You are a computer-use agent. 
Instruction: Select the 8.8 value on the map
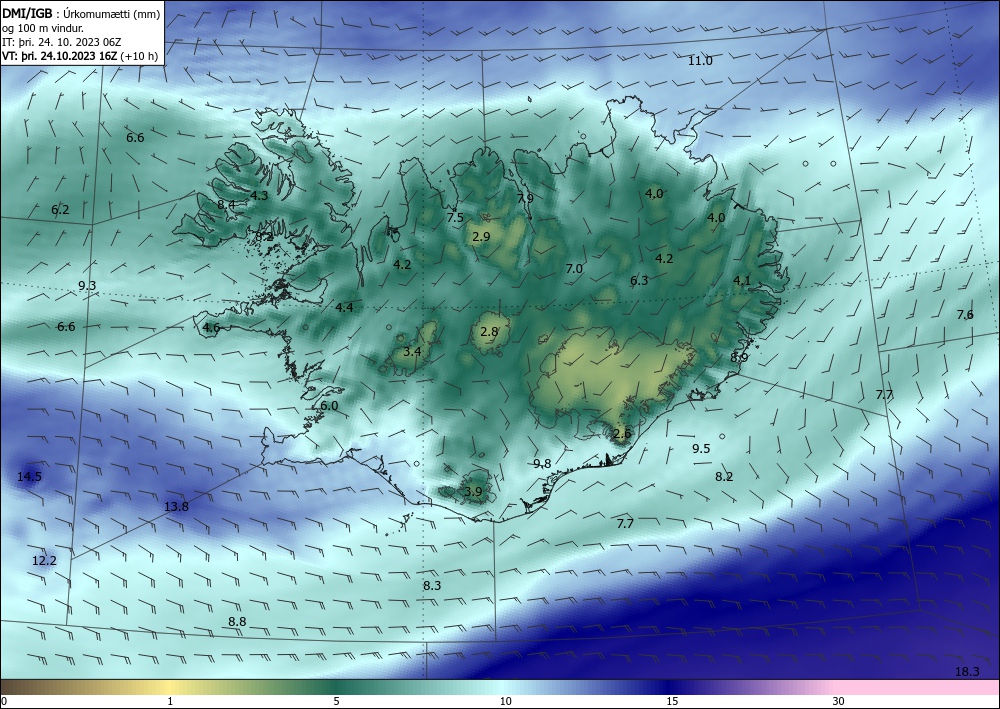click(x=237, y=621)
